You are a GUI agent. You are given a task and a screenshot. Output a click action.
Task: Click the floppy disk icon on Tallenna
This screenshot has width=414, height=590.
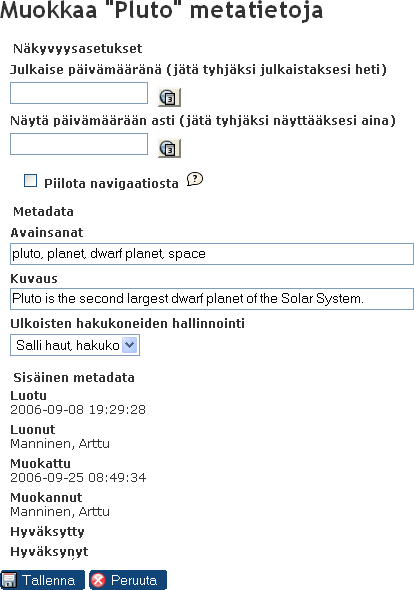(x=9, y=580)
